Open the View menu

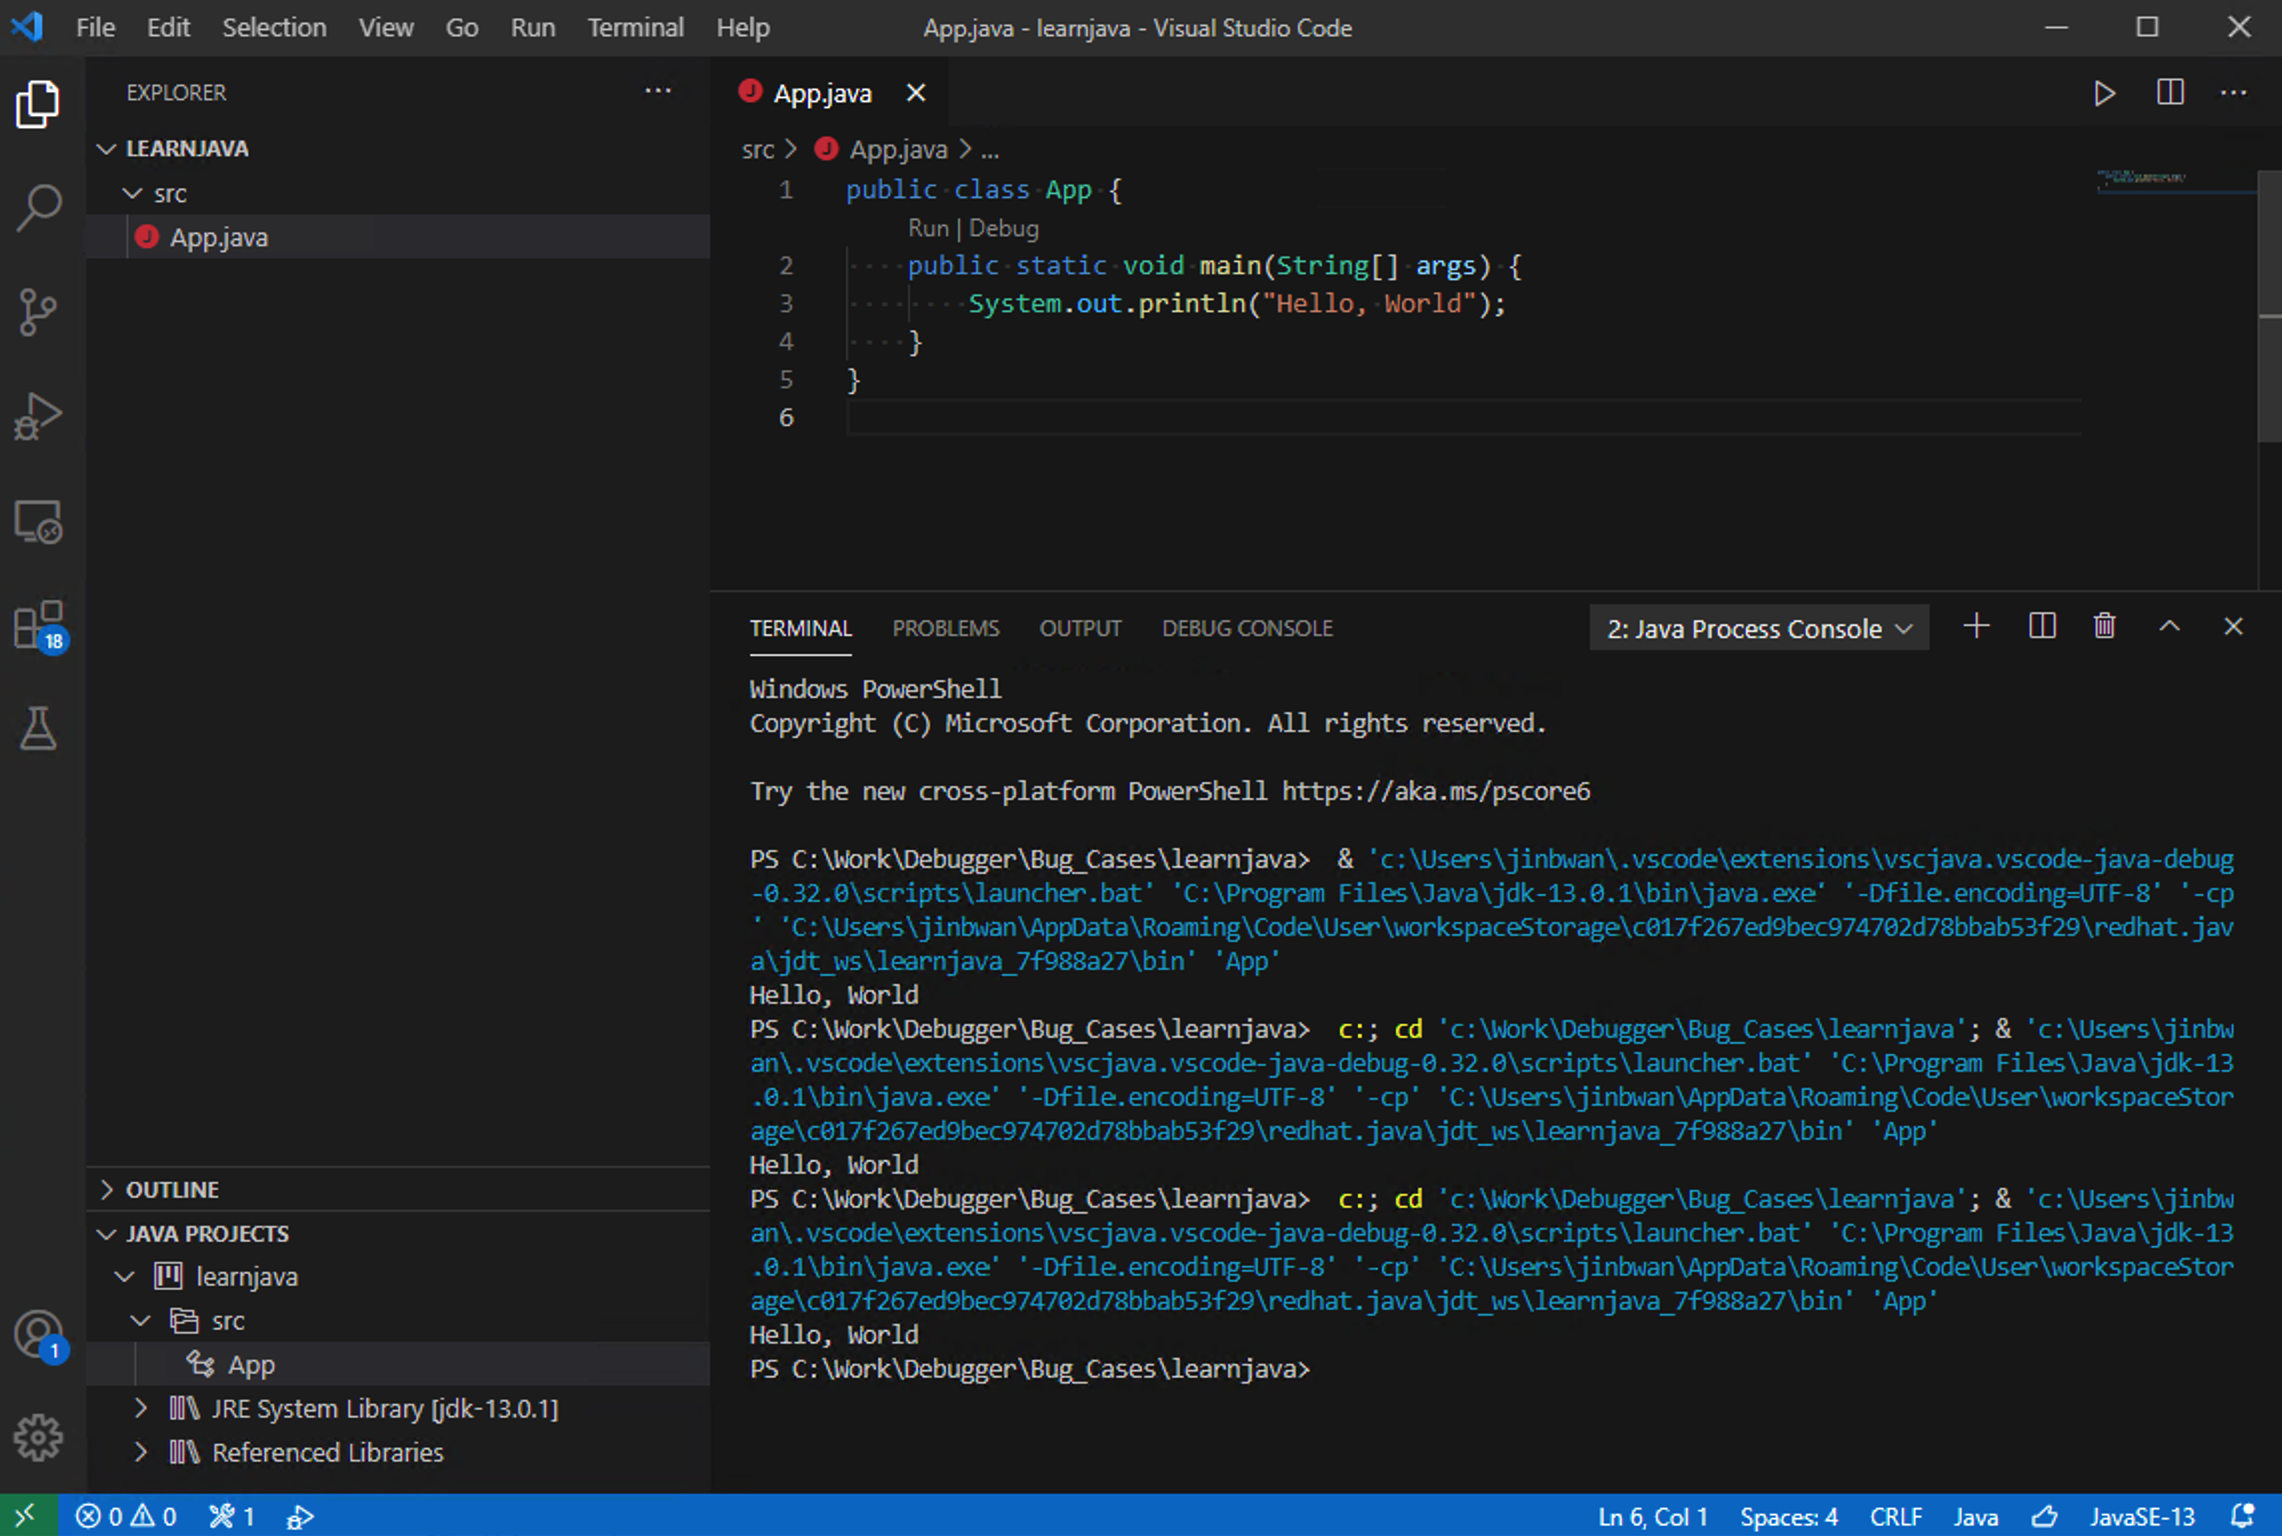pyautogui.click(x=386, y=27)
